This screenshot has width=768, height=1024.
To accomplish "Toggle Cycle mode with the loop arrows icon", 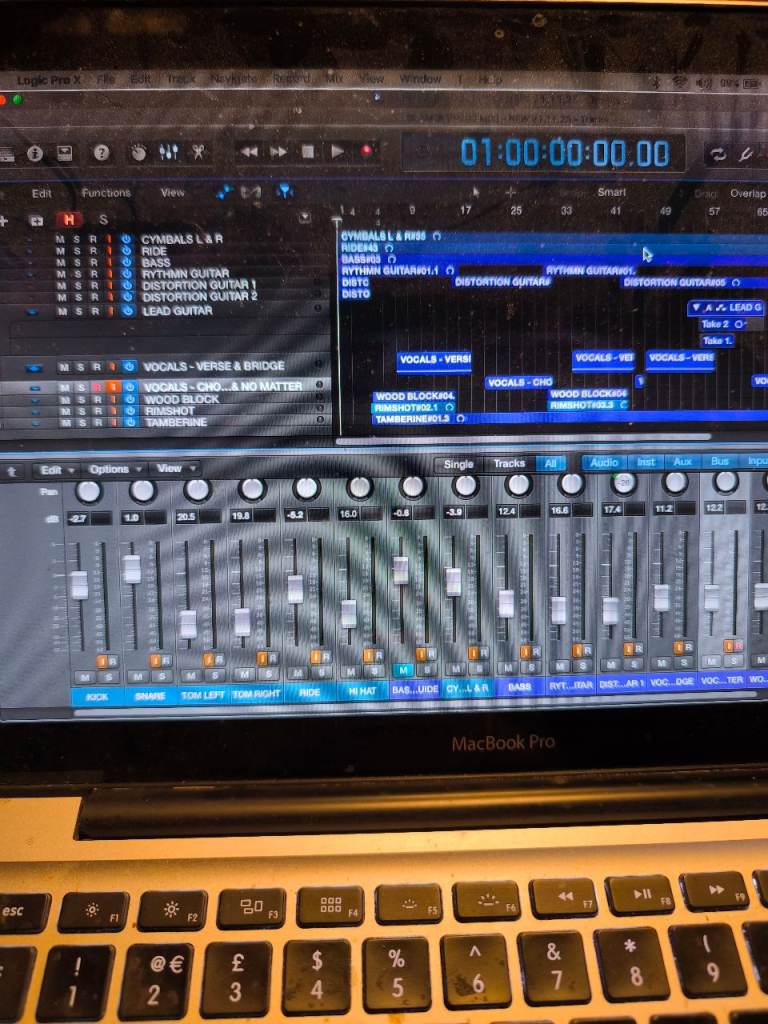I will click(x=717, y=153).
